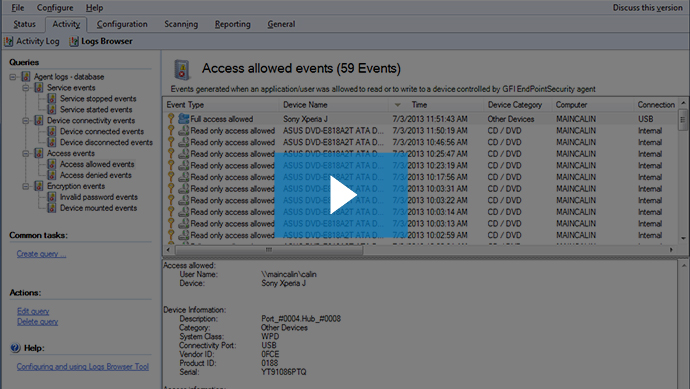Image resolution: width=690 pixels, height=389 pixels.
Task: Click the Device disconnected events icon
Action: [x=52, y=142]
